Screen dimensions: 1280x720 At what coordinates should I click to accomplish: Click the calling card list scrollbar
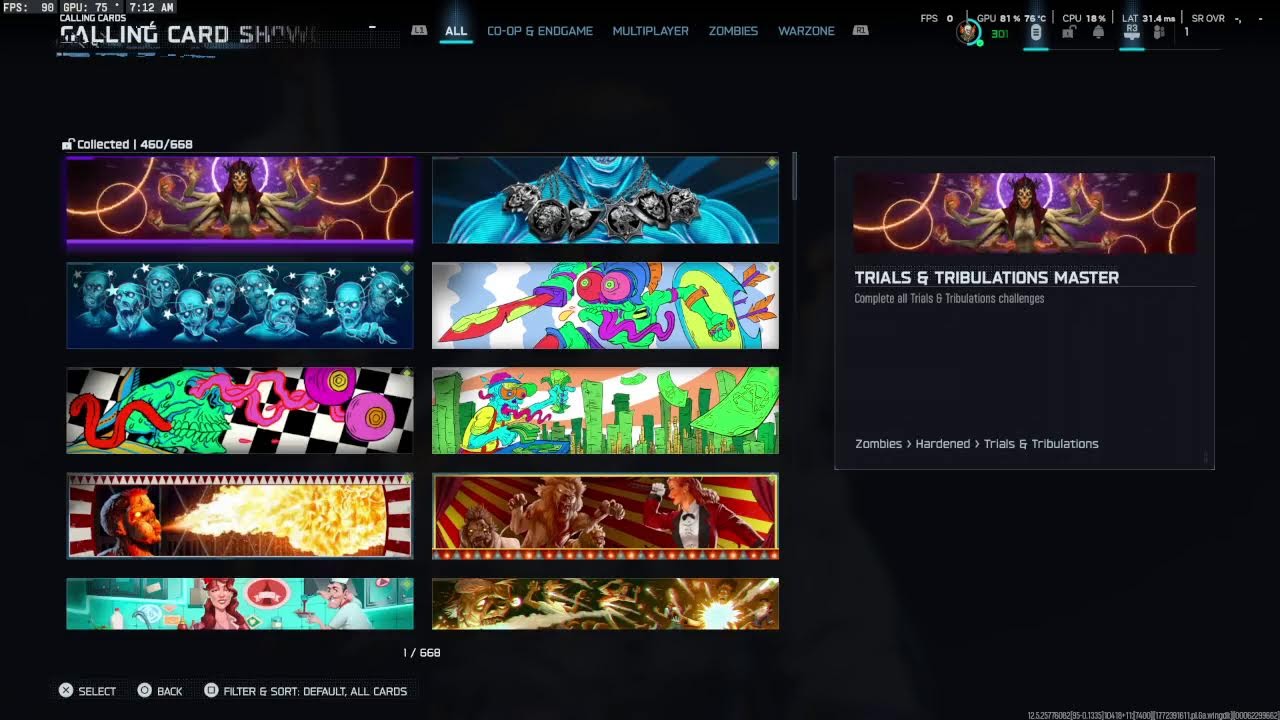coord(794,176)
